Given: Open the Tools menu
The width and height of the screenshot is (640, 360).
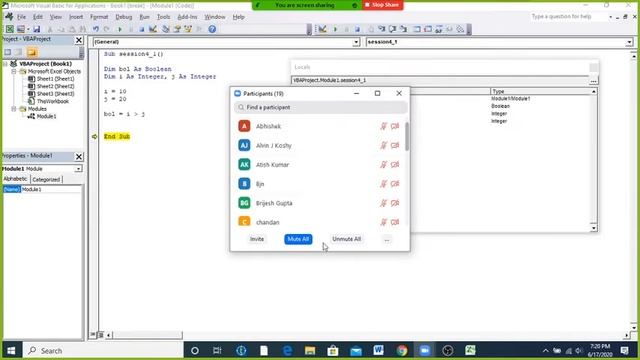Looking at the screenshot, I should point(163,17).
